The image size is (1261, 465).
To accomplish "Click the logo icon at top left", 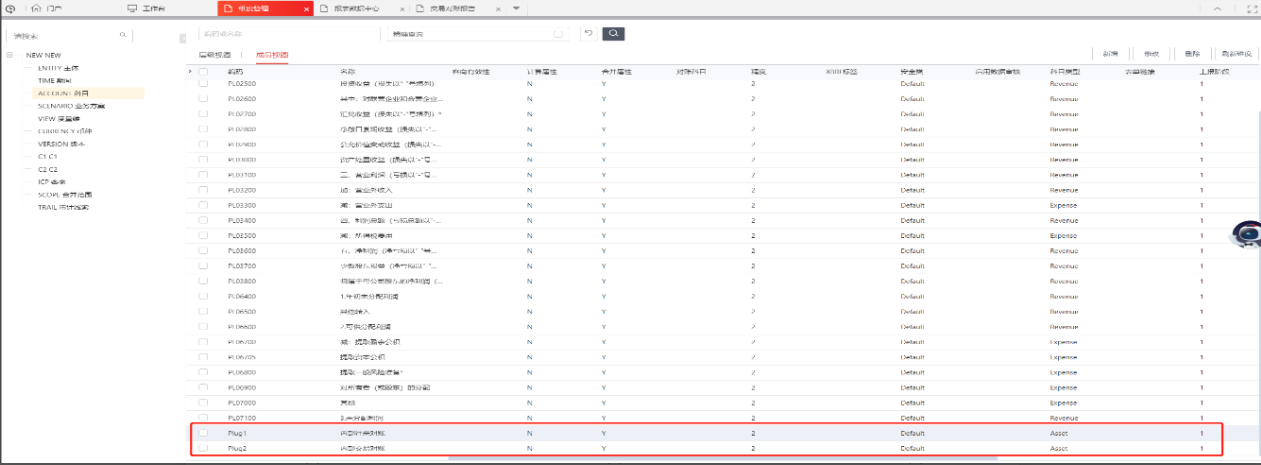I will coord(9,8).
